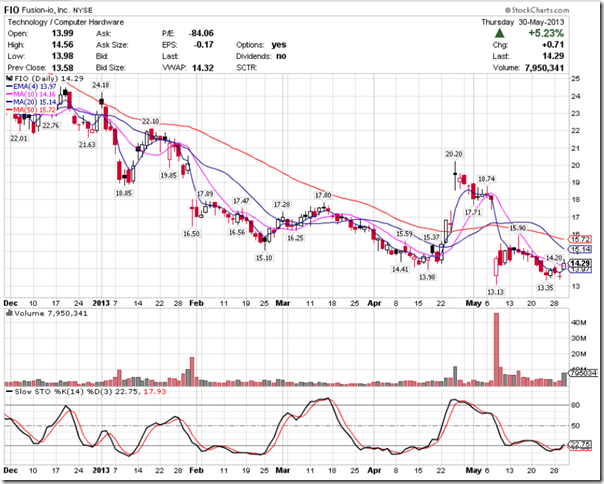
Task: Click header Volume value 7,950,341
Action: (x=544, y=68)
